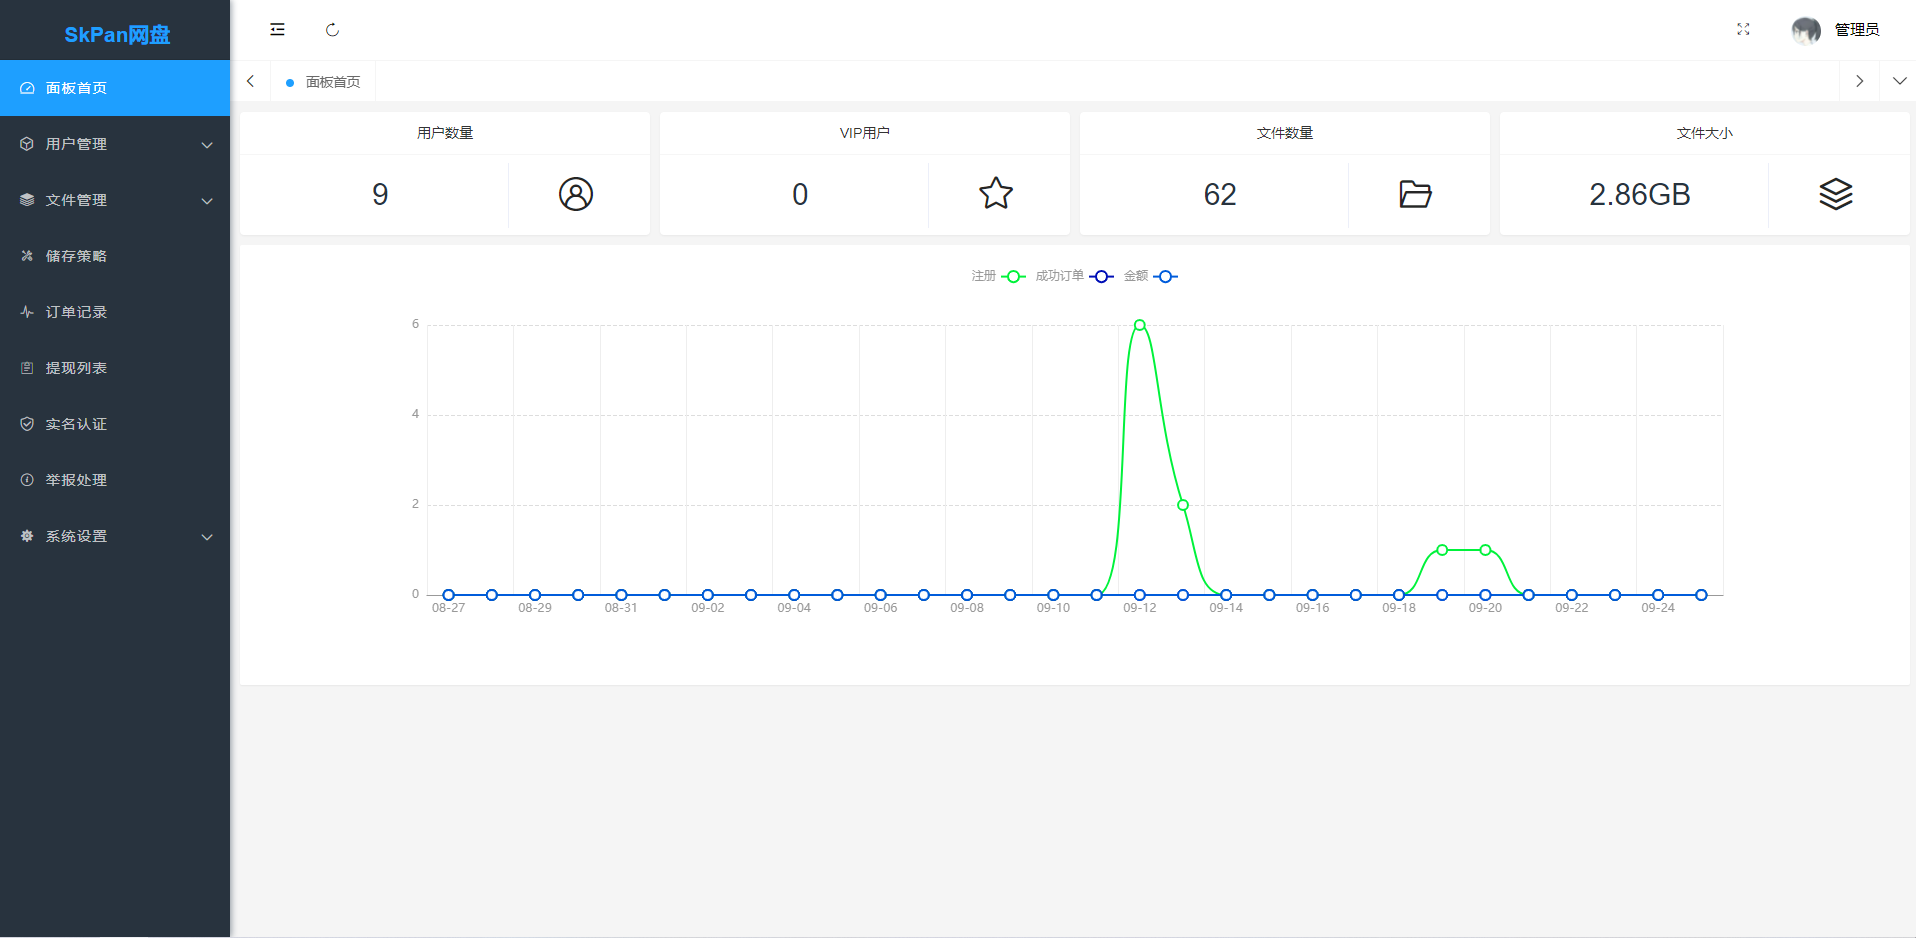
Task: Toggle fullscreen mode icon
Action: [x=1743, y=30]
